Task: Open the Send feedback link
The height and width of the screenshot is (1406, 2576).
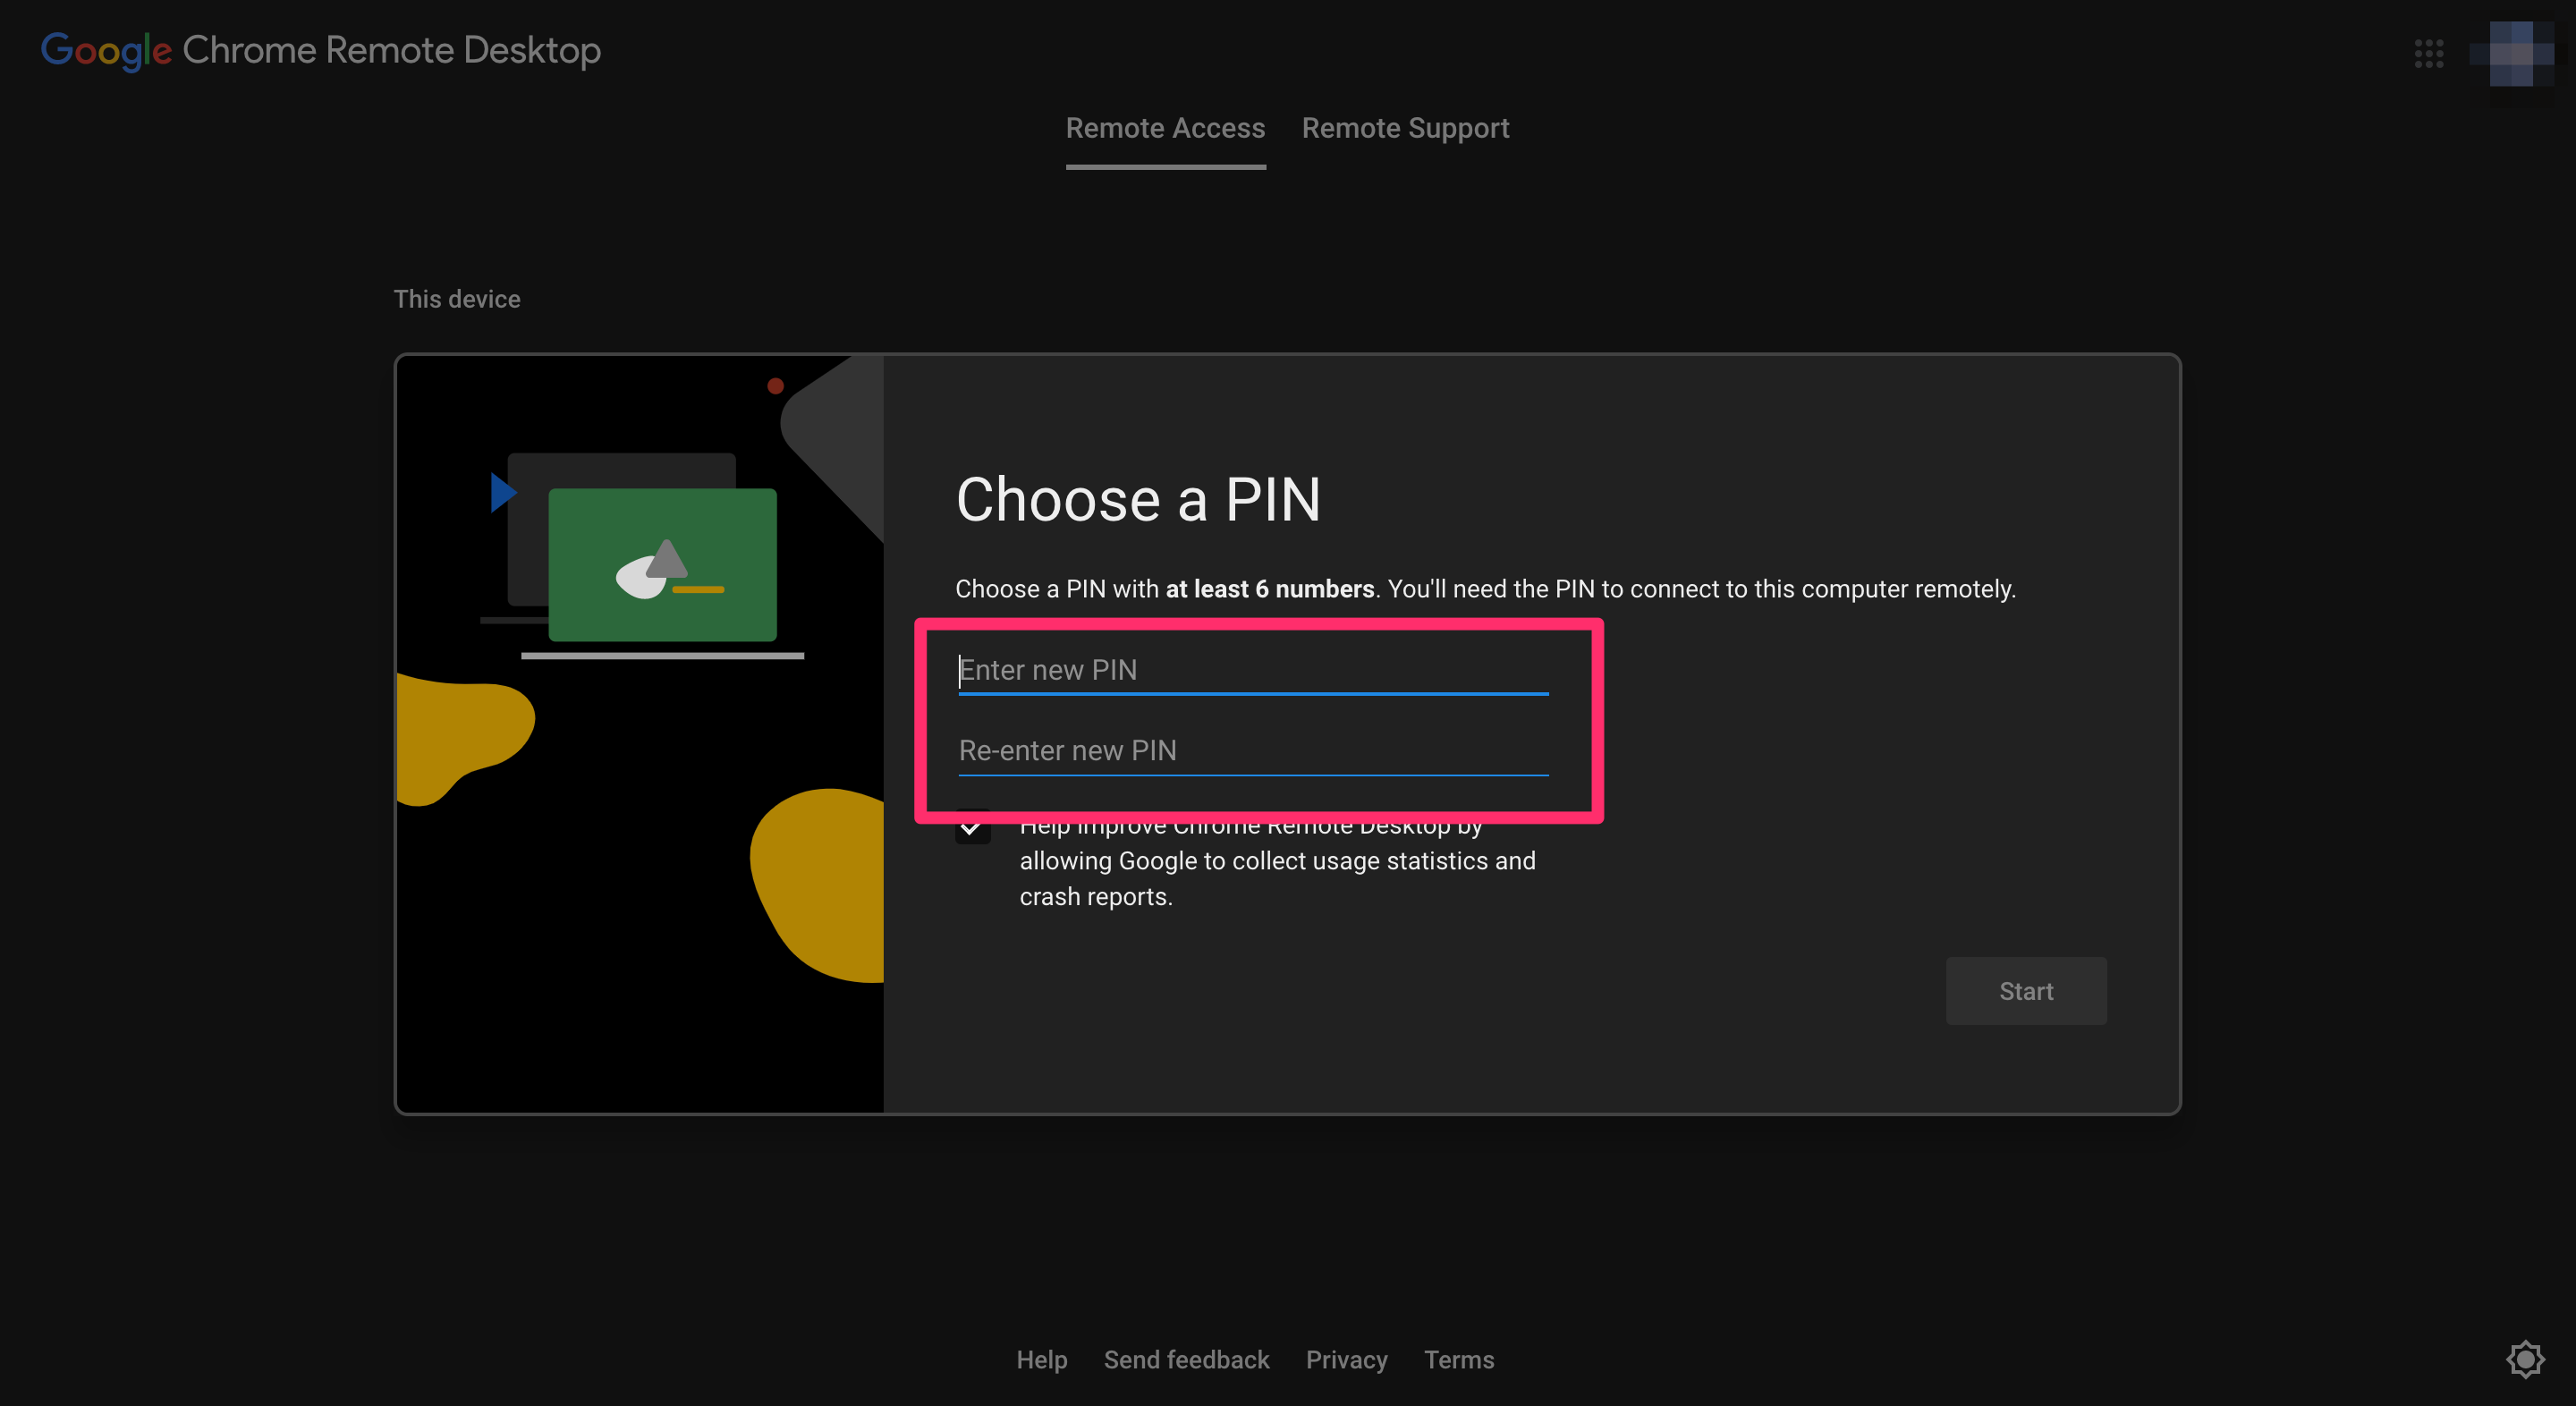Action: pyautogui.click(x=1186, y=1360)
